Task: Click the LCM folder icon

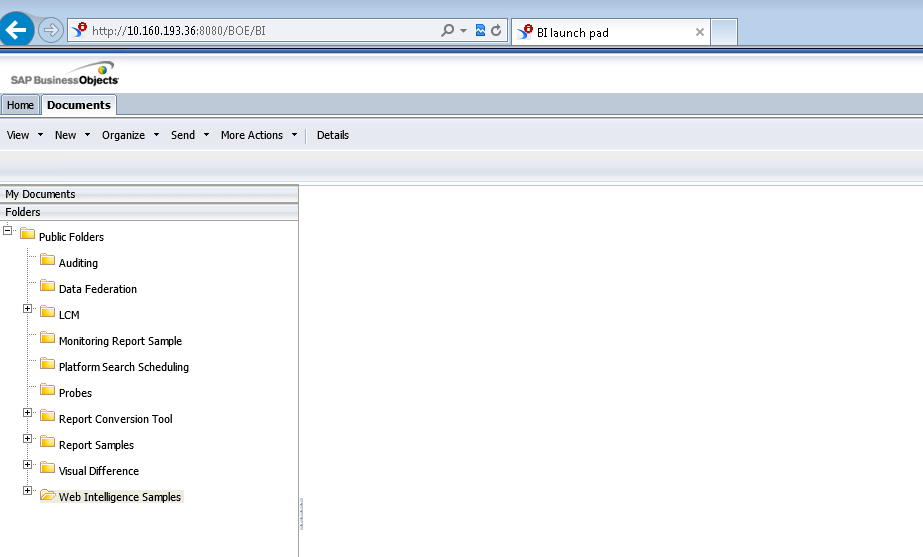Action: tap(47, 311)
